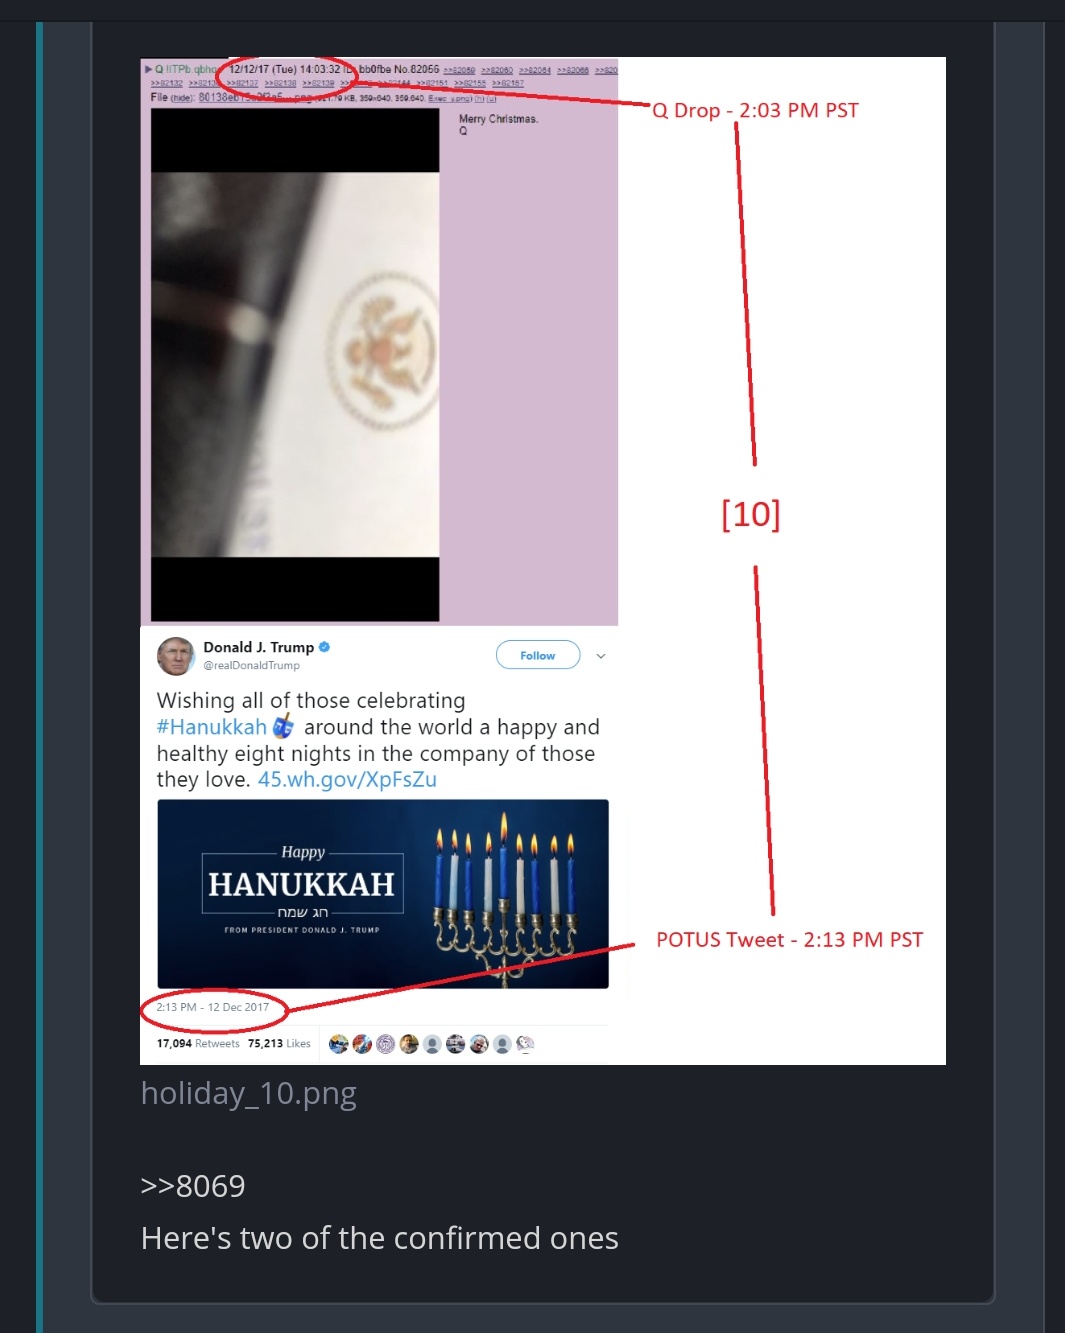Click the Follow button on Trump's tweet
Screen dimensions: 1065x1333
pos(538,655)
